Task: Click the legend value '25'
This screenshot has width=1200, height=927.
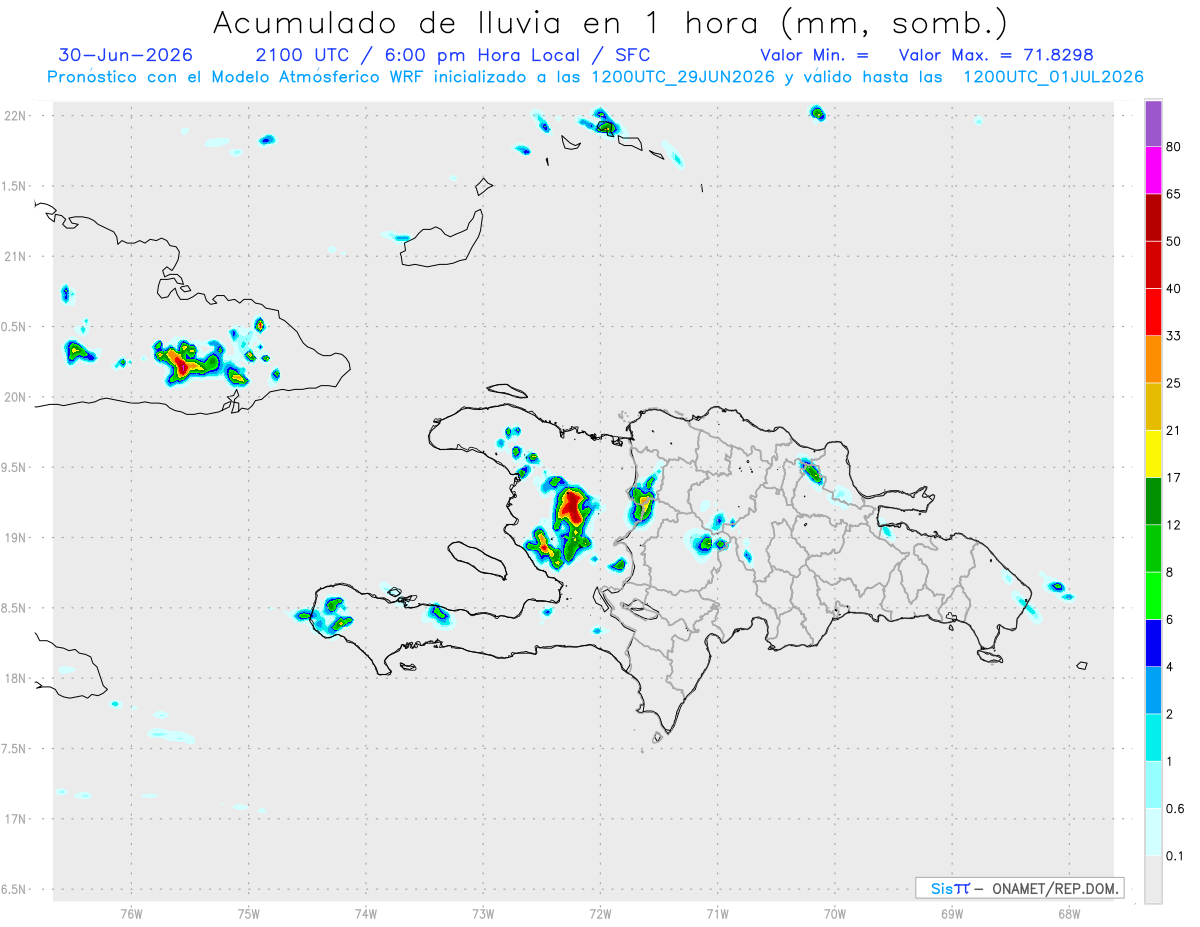Action: click(1174, 384)
